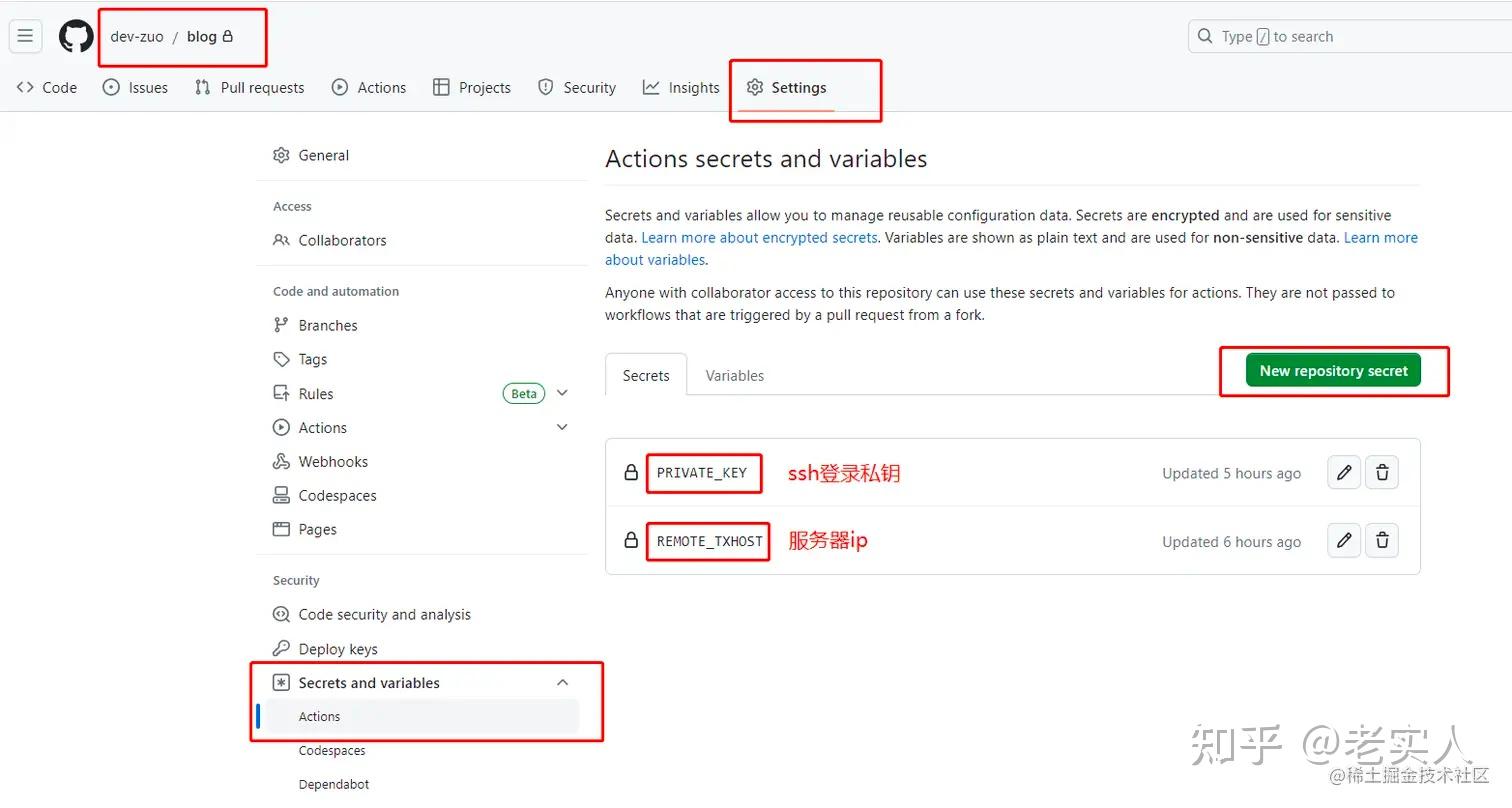Collapse the Secrets and variables section
This screenshot has height=808, width=1512.
click(x=562, y=683)
